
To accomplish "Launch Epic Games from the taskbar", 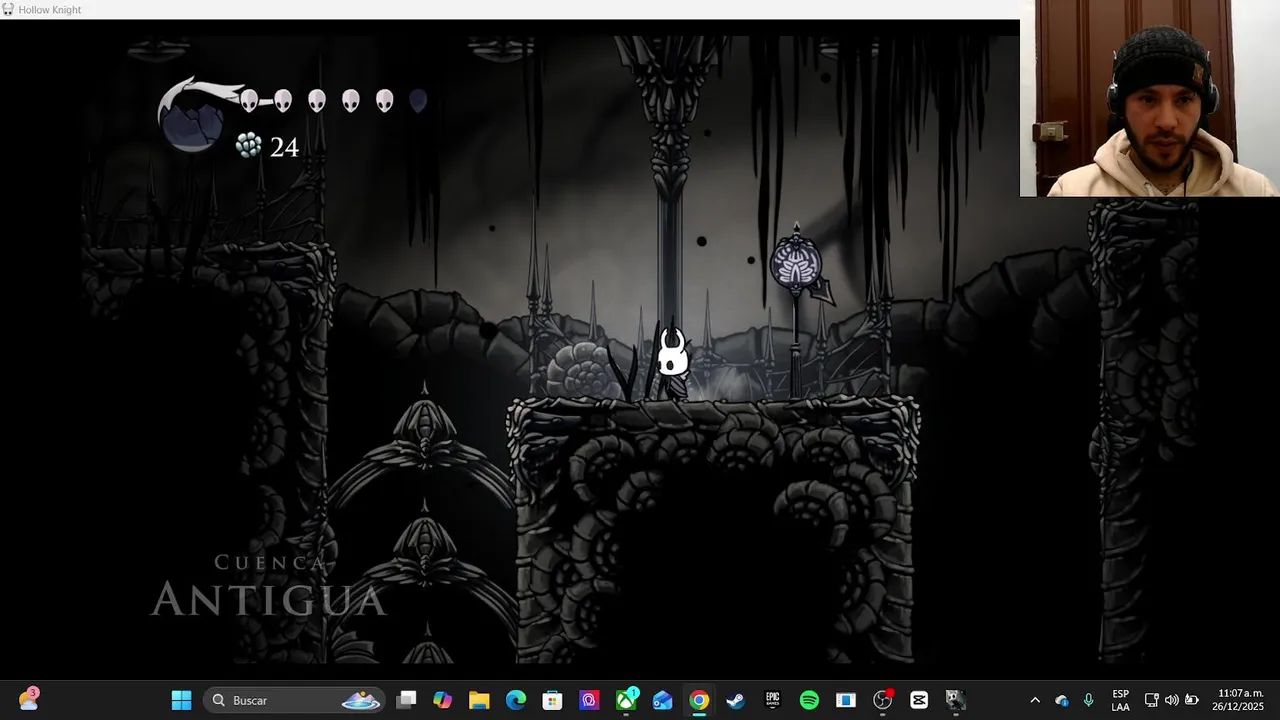I will (772, 700).
